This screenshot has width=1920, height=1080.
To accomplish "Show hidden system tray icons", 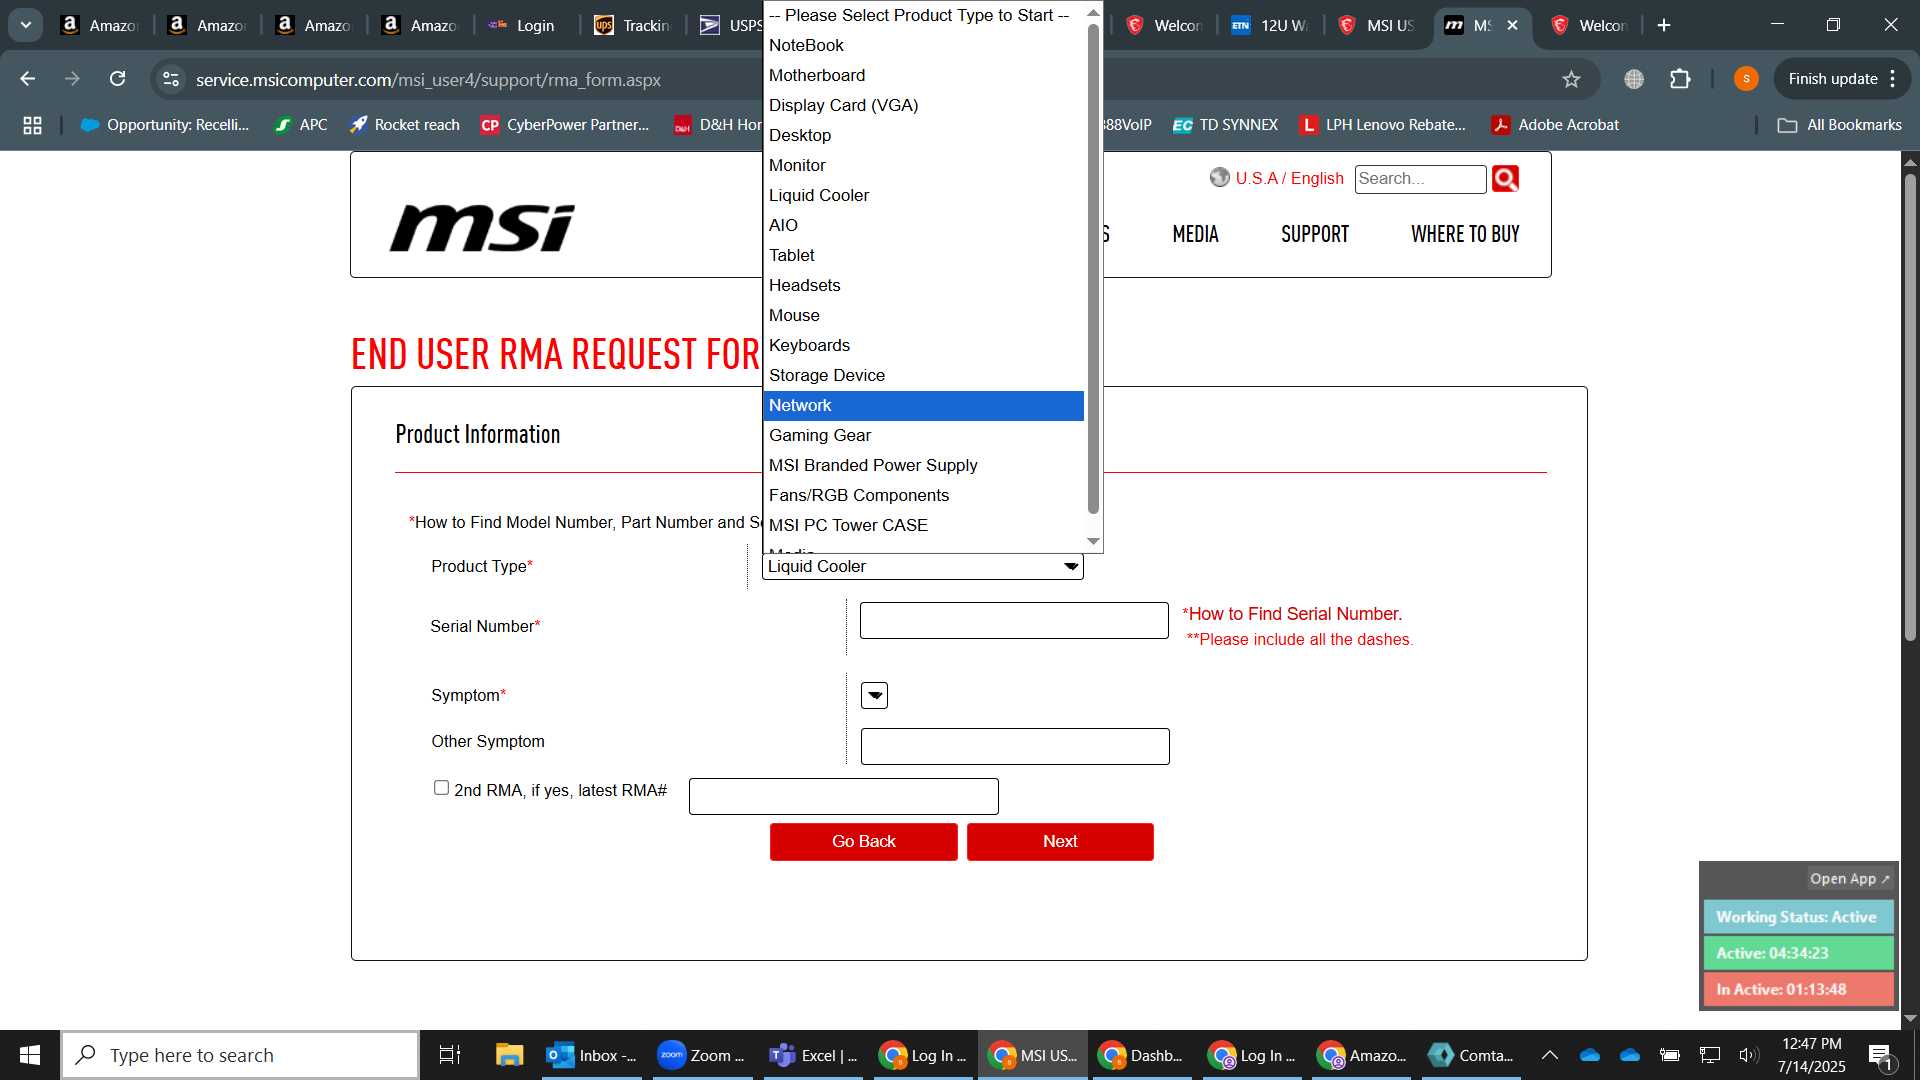I will pyautogui.click(x=1549, y=1055).
